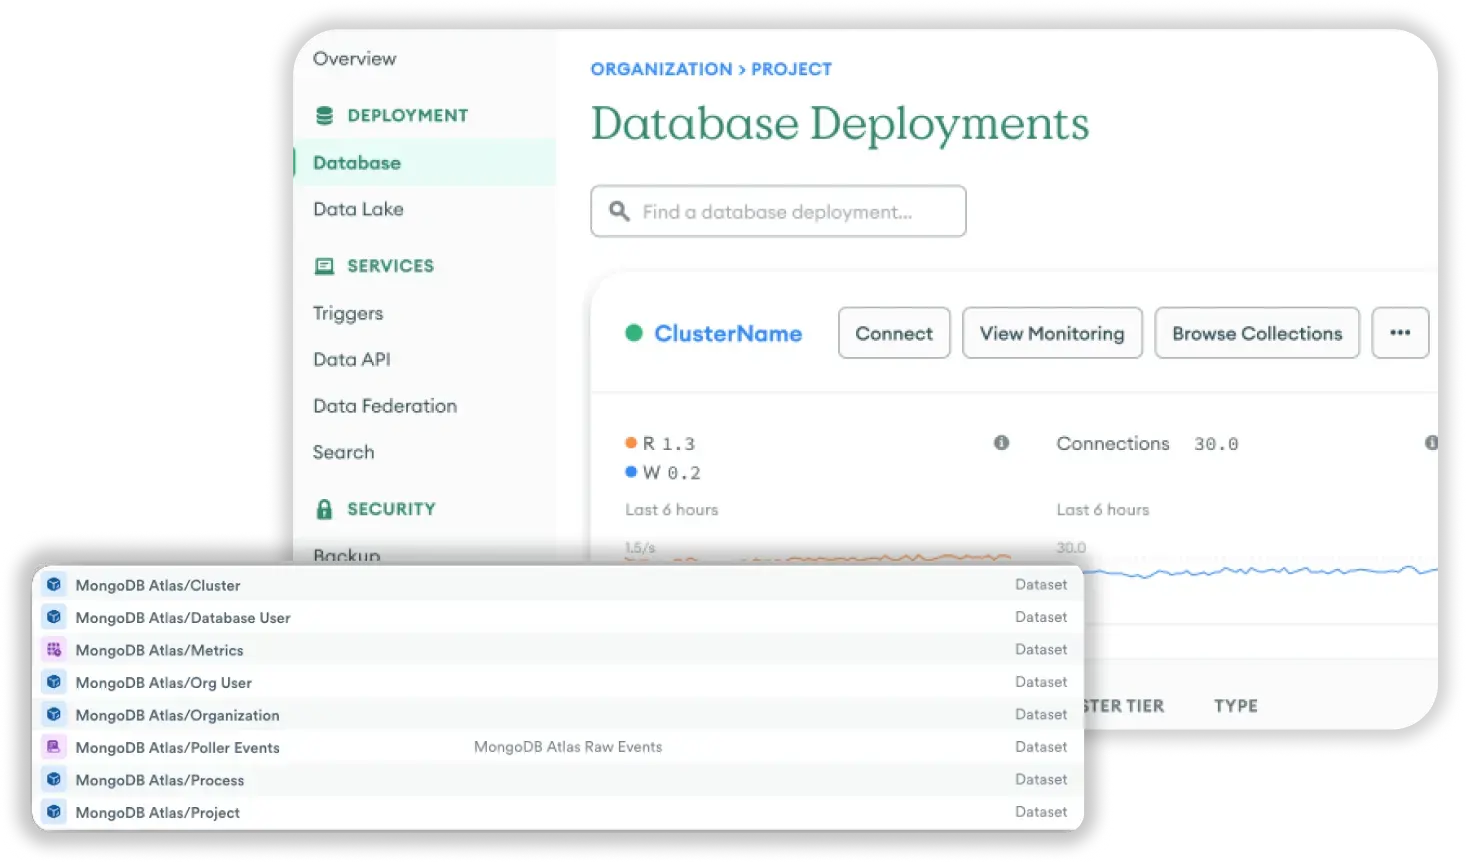Click the green status dot beside ClusterName
The width and height of the screenshot is (1466, 863).
pyautogui.click(x=635, y=333)
